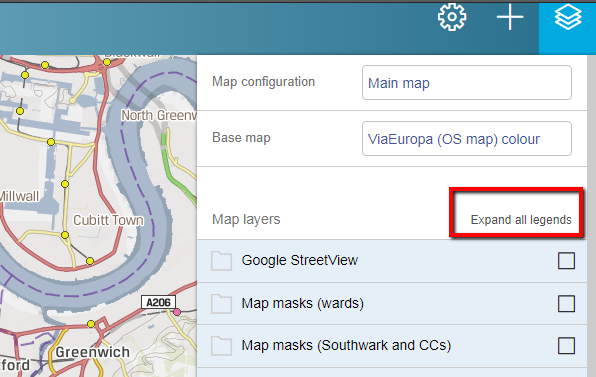Select the Map masks (wards) layer name
The width and height of the screenshot is (596, 377).
[303, 303]
